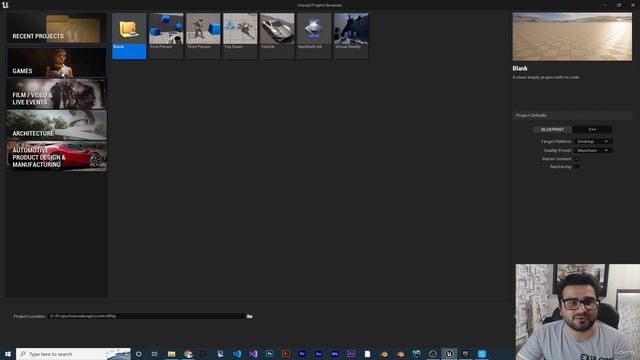This screenshot has height=360, width=640.
Task: Open Cortana from the taskbar
Action: tap(138, 354)
